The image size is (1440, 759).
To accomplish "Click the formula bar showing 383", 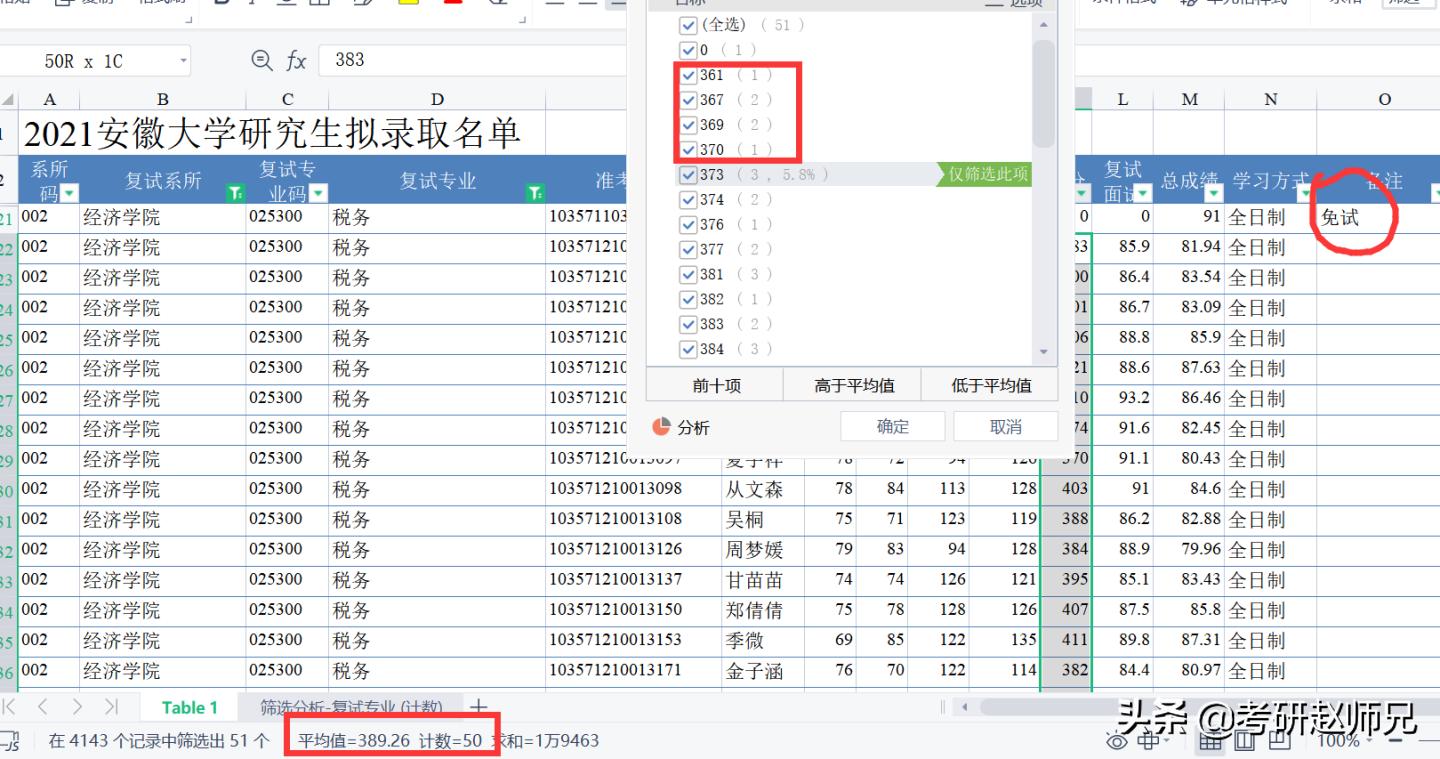I will click(x=470, y=60).
